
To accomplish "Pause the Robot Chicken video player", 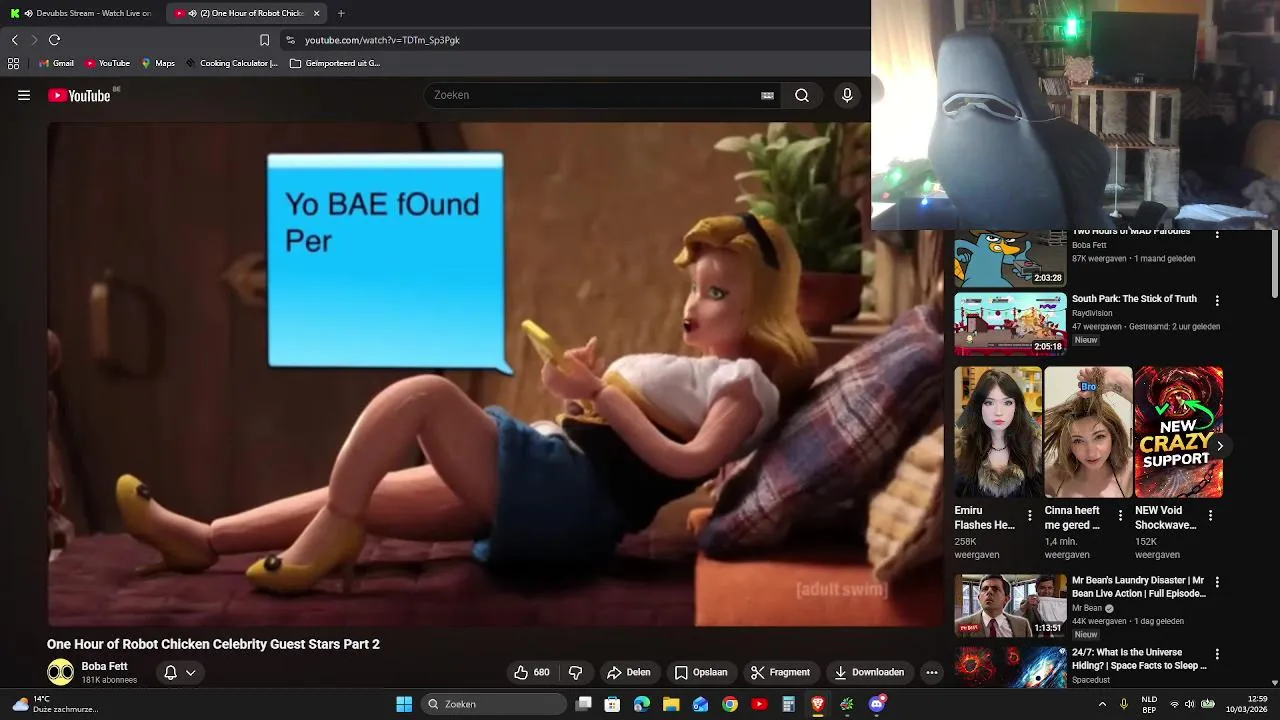I will click(495, 374).
